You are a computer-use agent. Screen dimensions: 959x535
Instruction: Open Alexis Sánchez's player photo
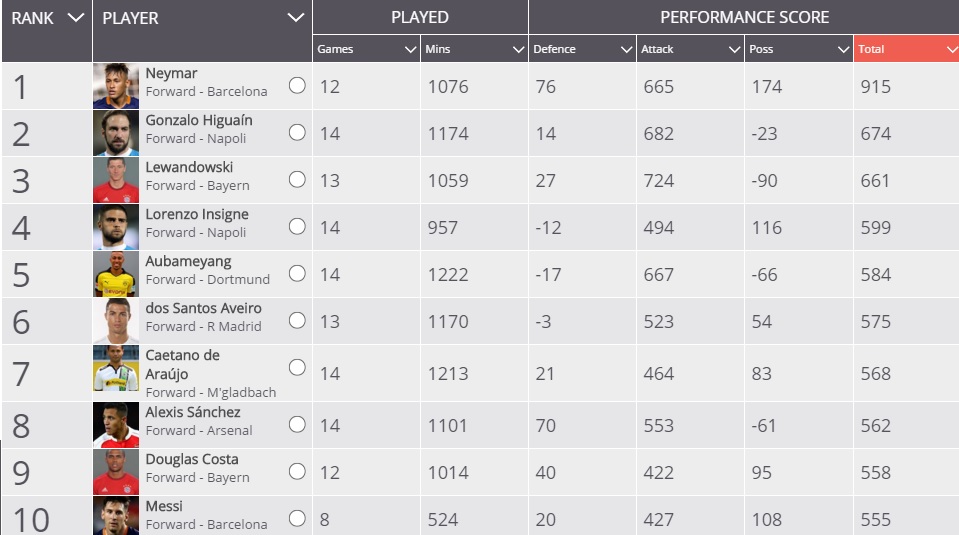coord(116,425)
